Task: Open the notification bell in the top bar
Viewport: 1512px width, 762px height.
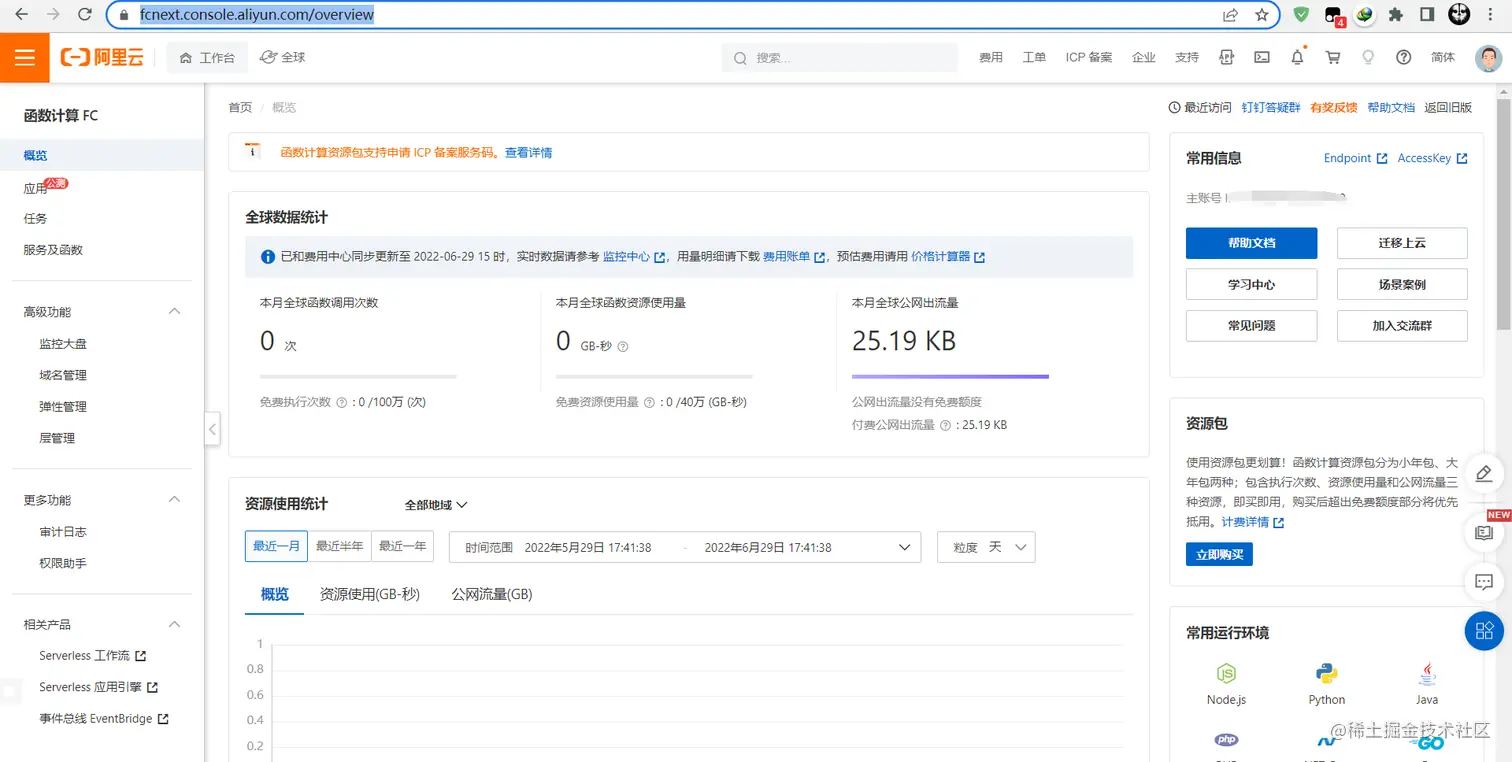Action: (x=1297, y=57)
